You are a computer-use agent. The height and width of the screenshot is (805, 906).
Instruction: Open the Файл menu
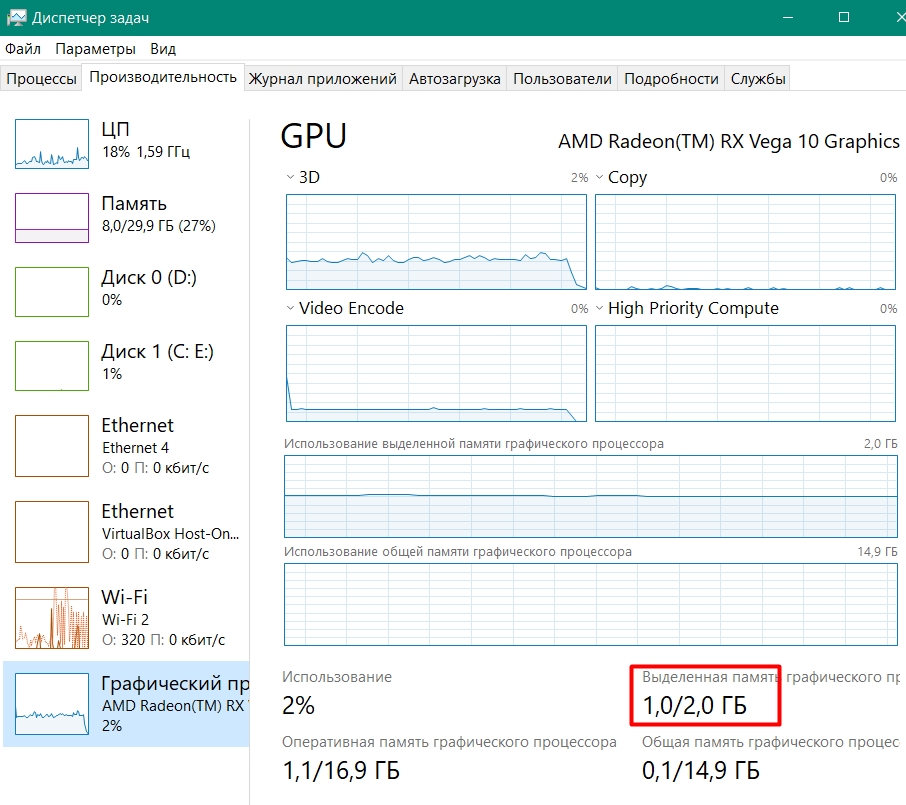point(23,48)
